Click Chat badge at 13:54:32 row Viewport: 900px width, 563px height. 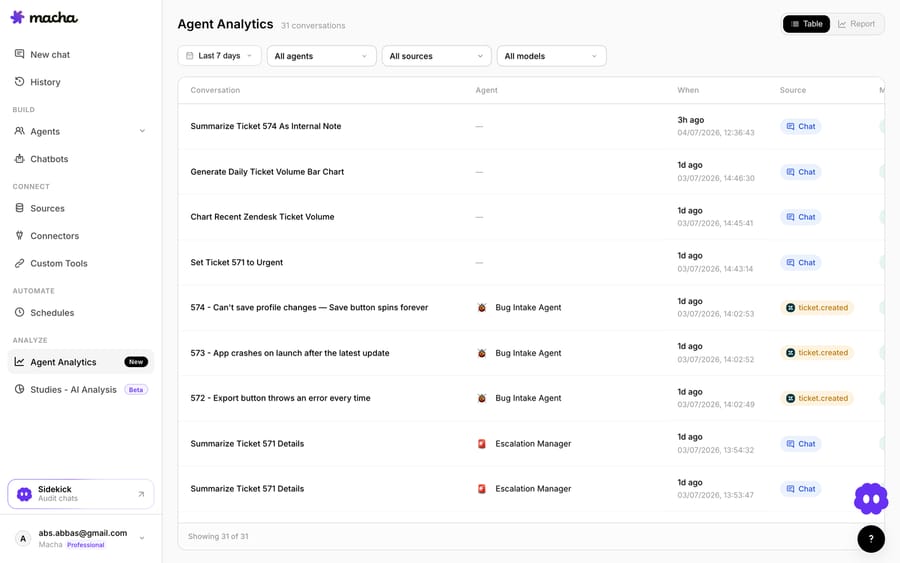(800, 444)
